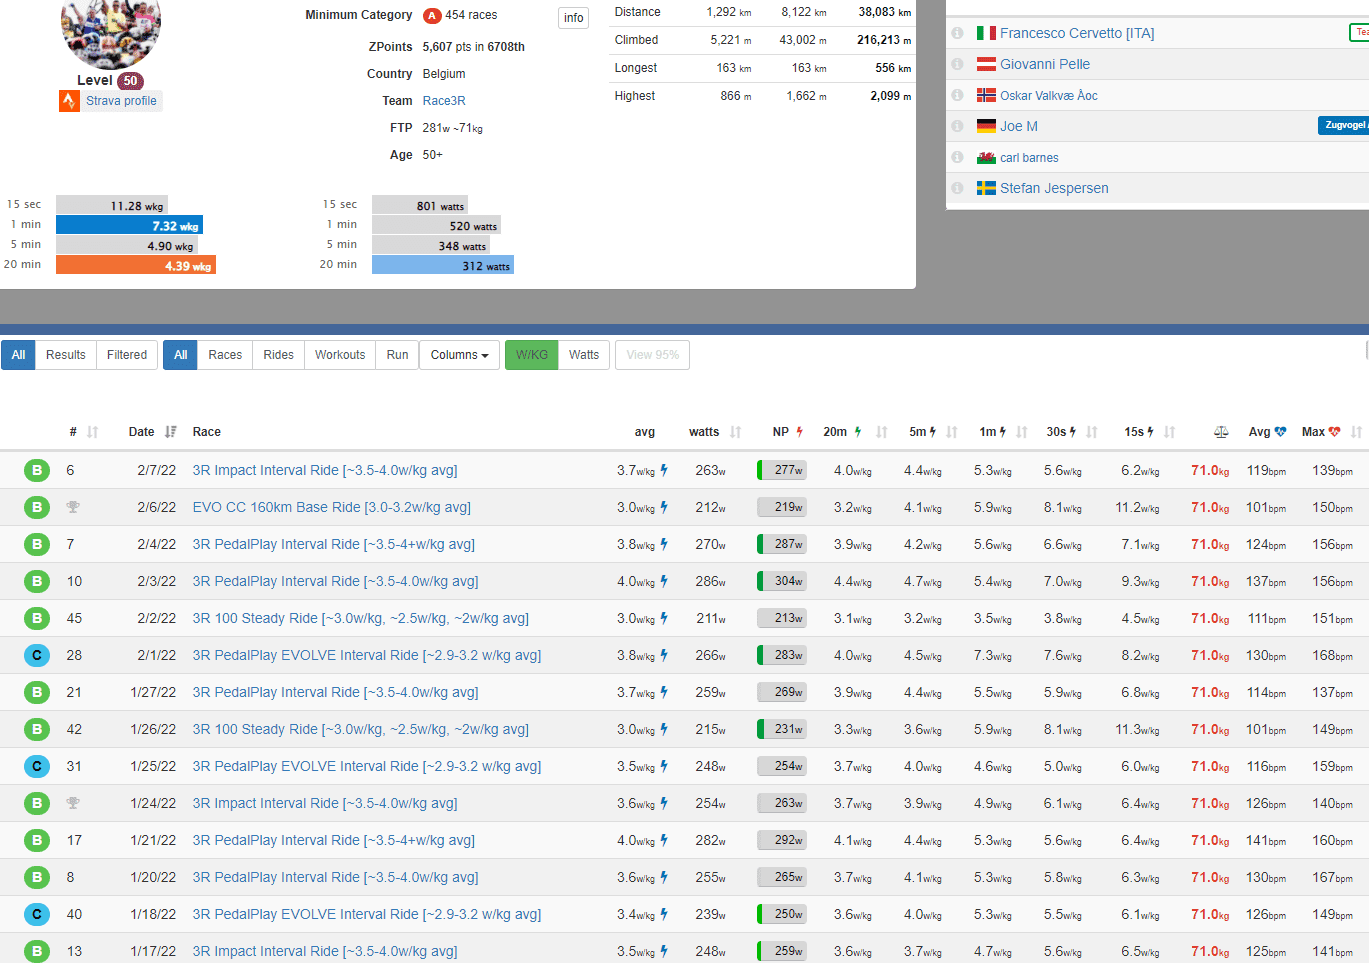The width and height of the screenshot is (1369, 963).
Task: Click the Max heart rate header icon
Action: [x=1334, y=432]
